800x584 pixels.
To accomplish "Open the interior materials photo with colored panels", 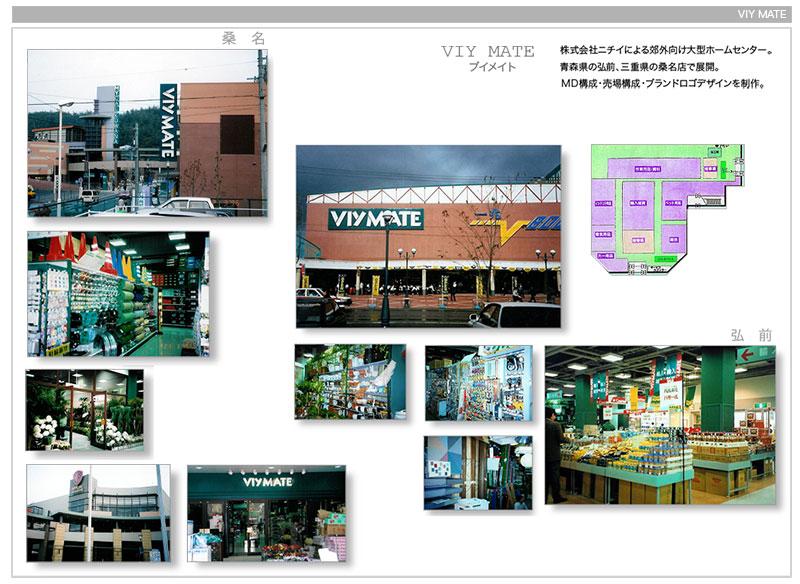I will tap(478, 473).
